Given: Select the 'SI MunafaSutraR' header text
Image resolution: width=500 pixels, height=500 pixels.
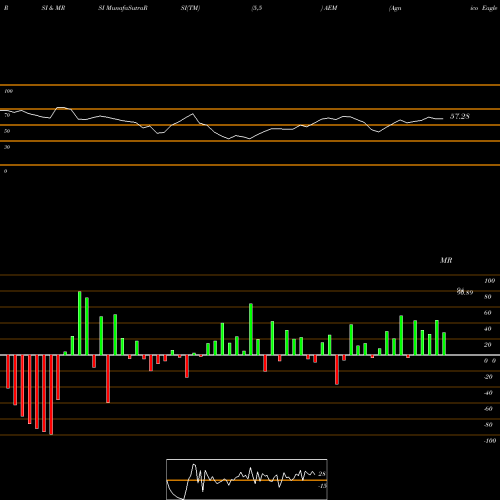Looking at the screenshot, I should (123, 8).
